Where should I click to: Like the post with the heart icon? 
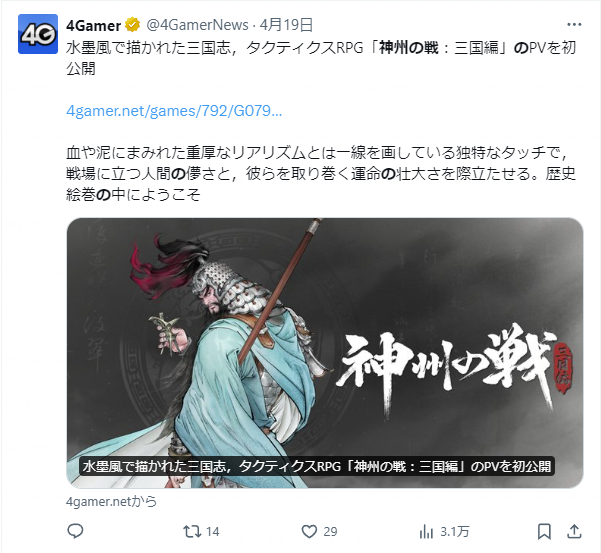click(x=309, y=532)
